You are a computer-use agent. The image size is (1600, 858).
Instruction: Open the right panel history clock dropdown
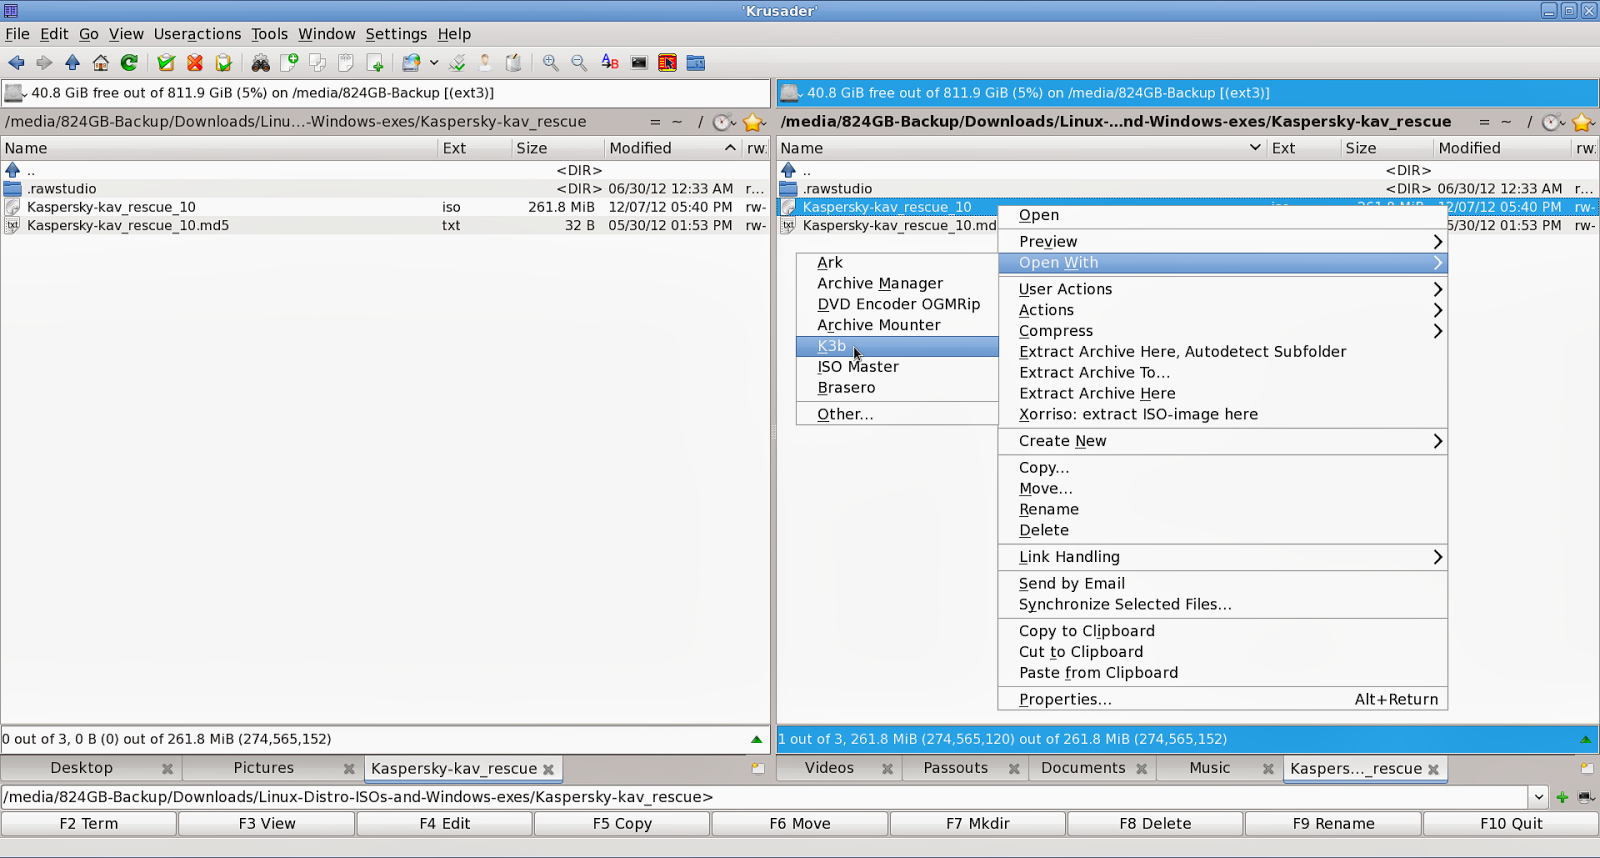[1553, 122]
